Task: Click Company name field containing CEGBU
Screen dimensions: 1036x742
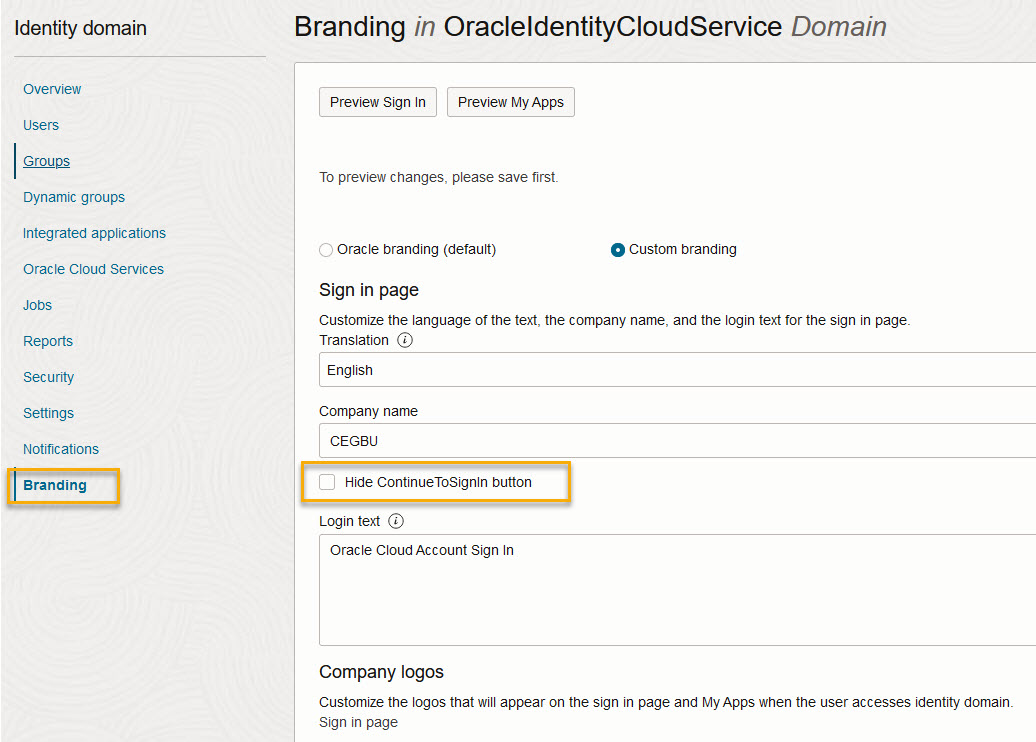Action: (677, 441)
